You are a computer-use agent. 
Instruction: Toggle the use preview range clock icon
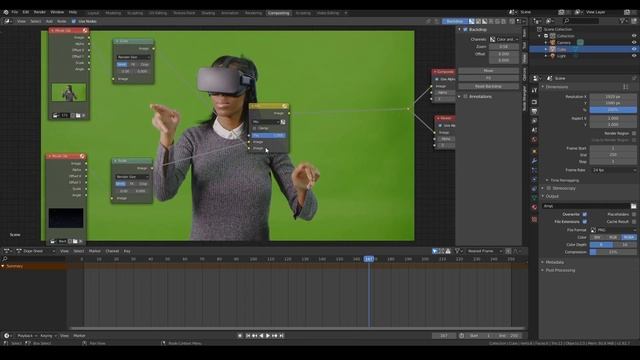pos(461,336)
